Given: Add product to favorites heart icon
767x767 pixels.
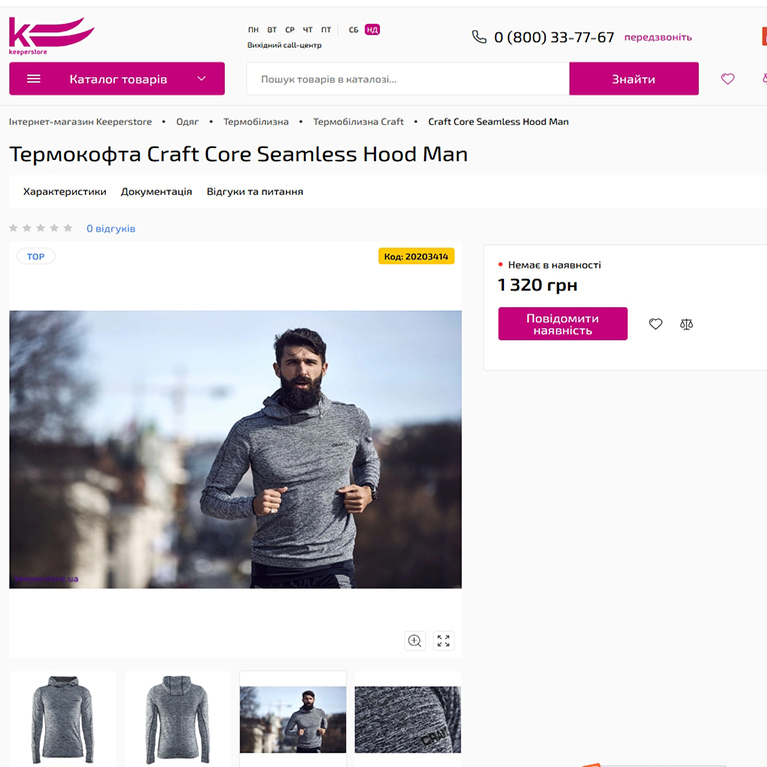Looking at the screenshot, I should (655, 324).
